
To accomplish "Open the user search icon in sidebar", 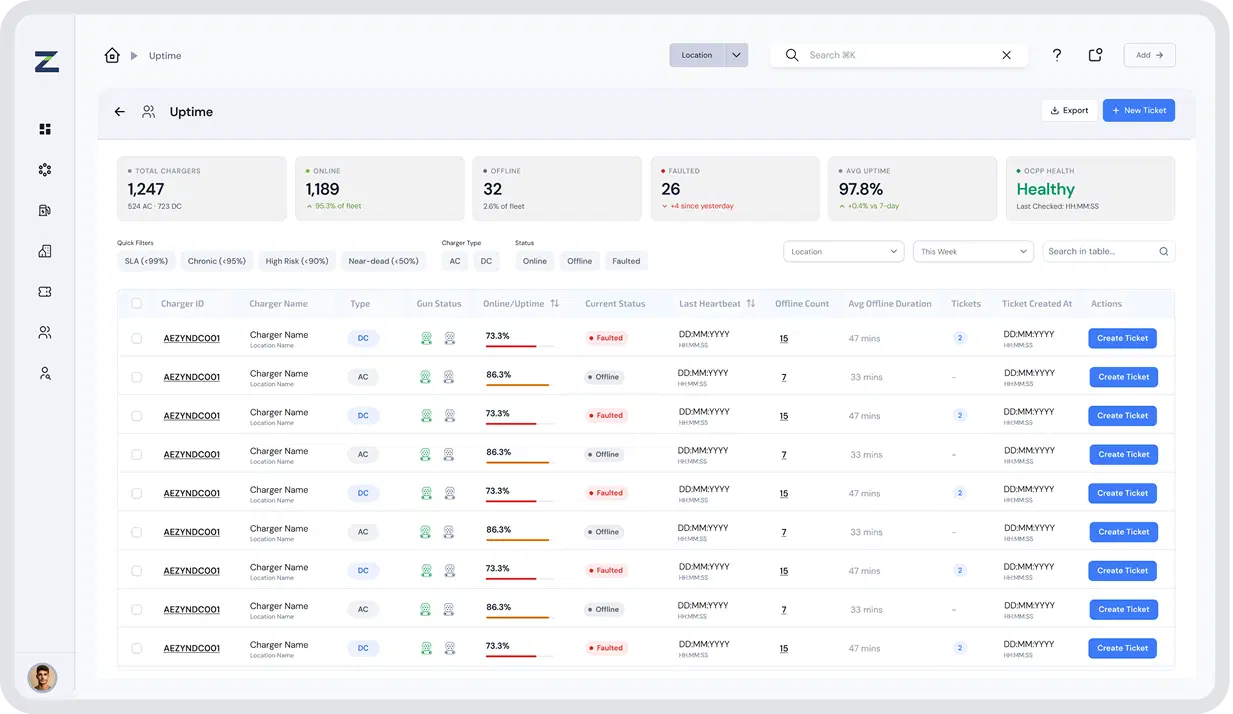I will tap(45, 373).
